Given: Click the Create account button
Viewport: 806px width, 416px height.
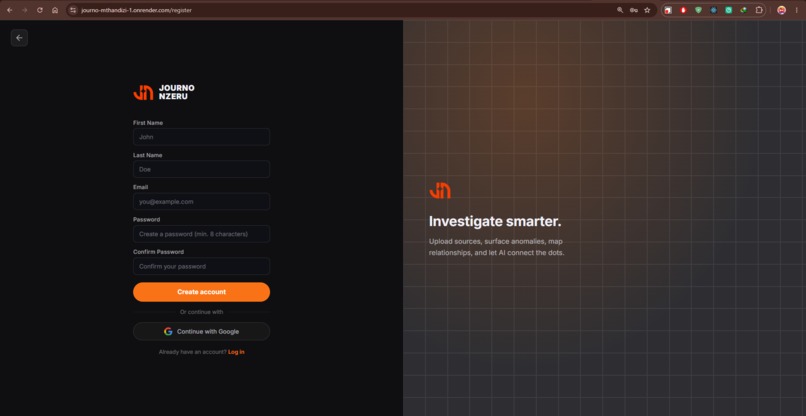Looking at the screenshot, I should click(x=202, y=292).
